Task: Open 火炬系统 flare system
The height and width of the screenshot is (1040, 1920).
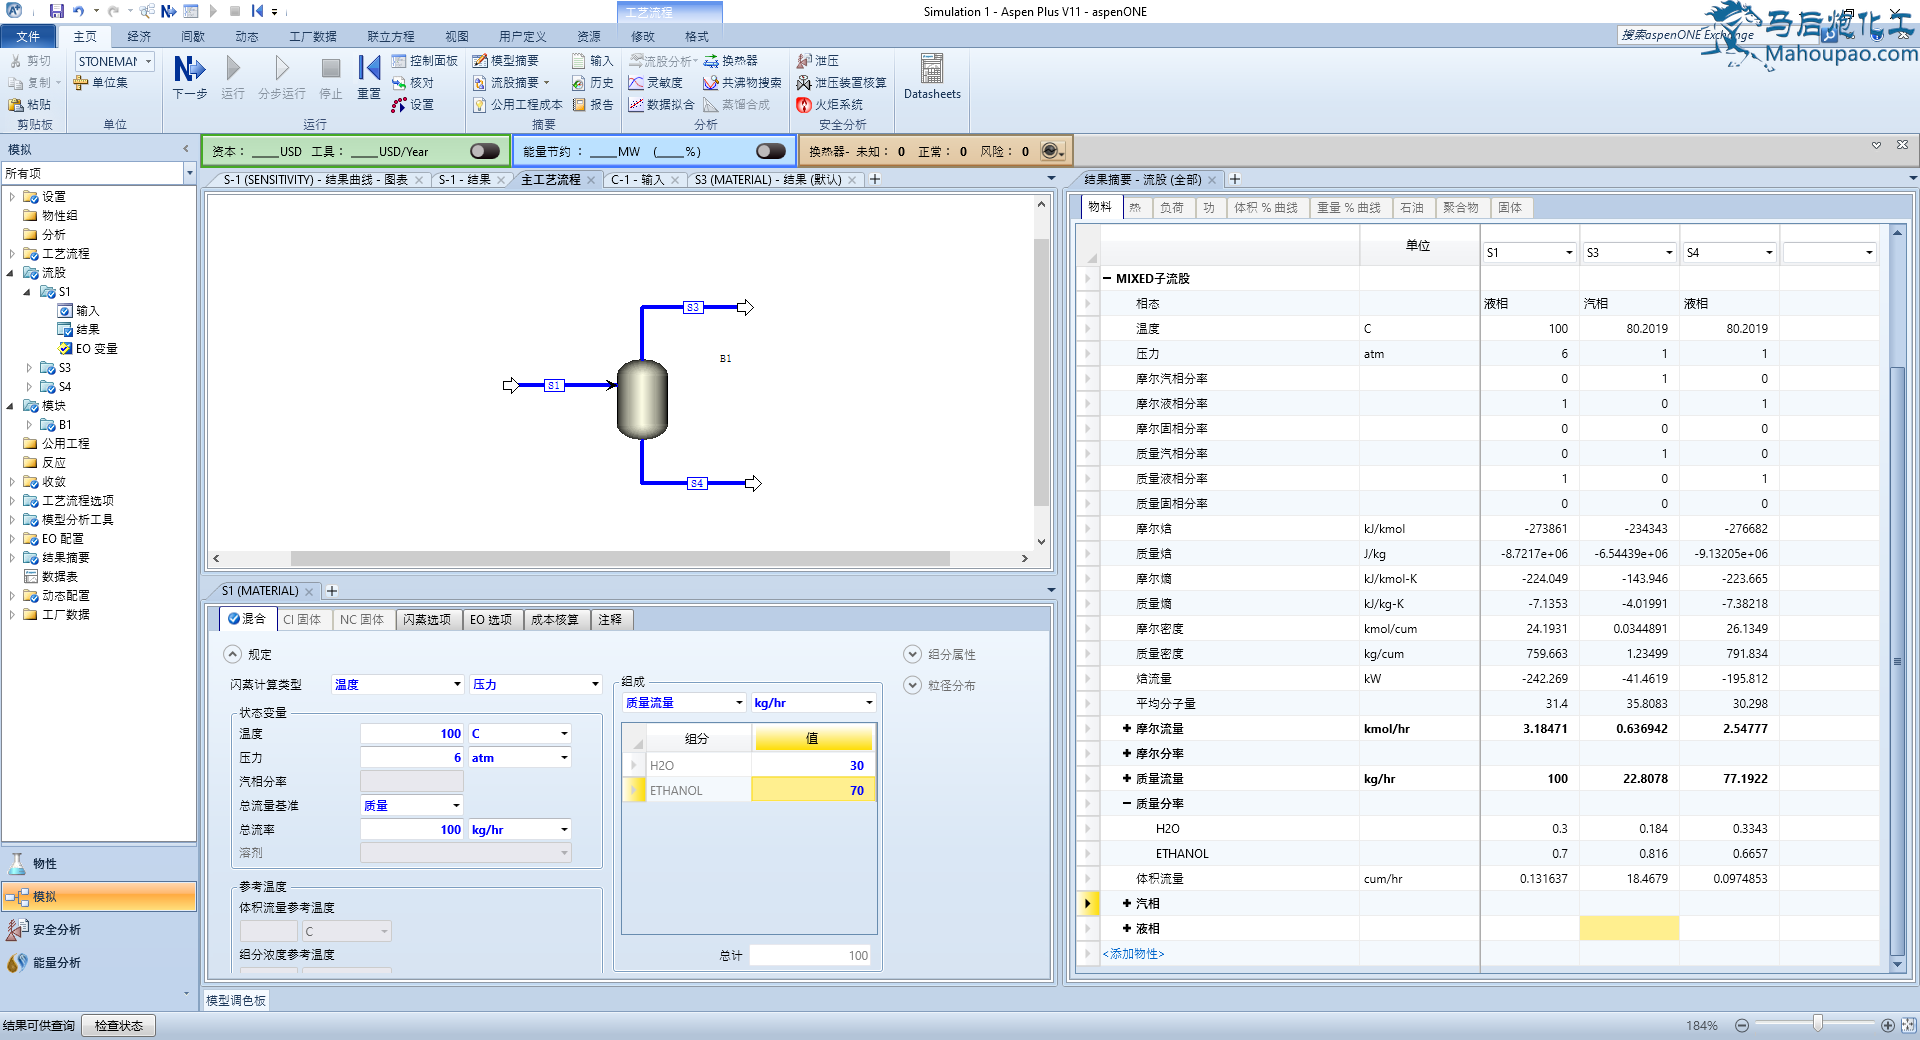Action: (829, 105)
